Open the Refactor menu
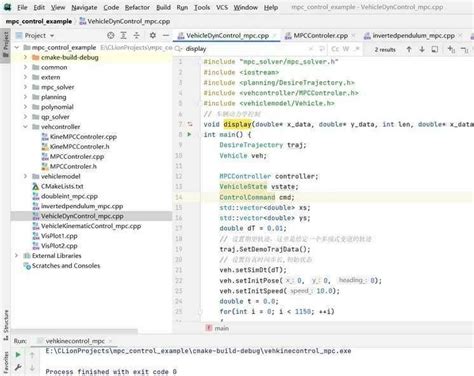 tap(137, 7)
